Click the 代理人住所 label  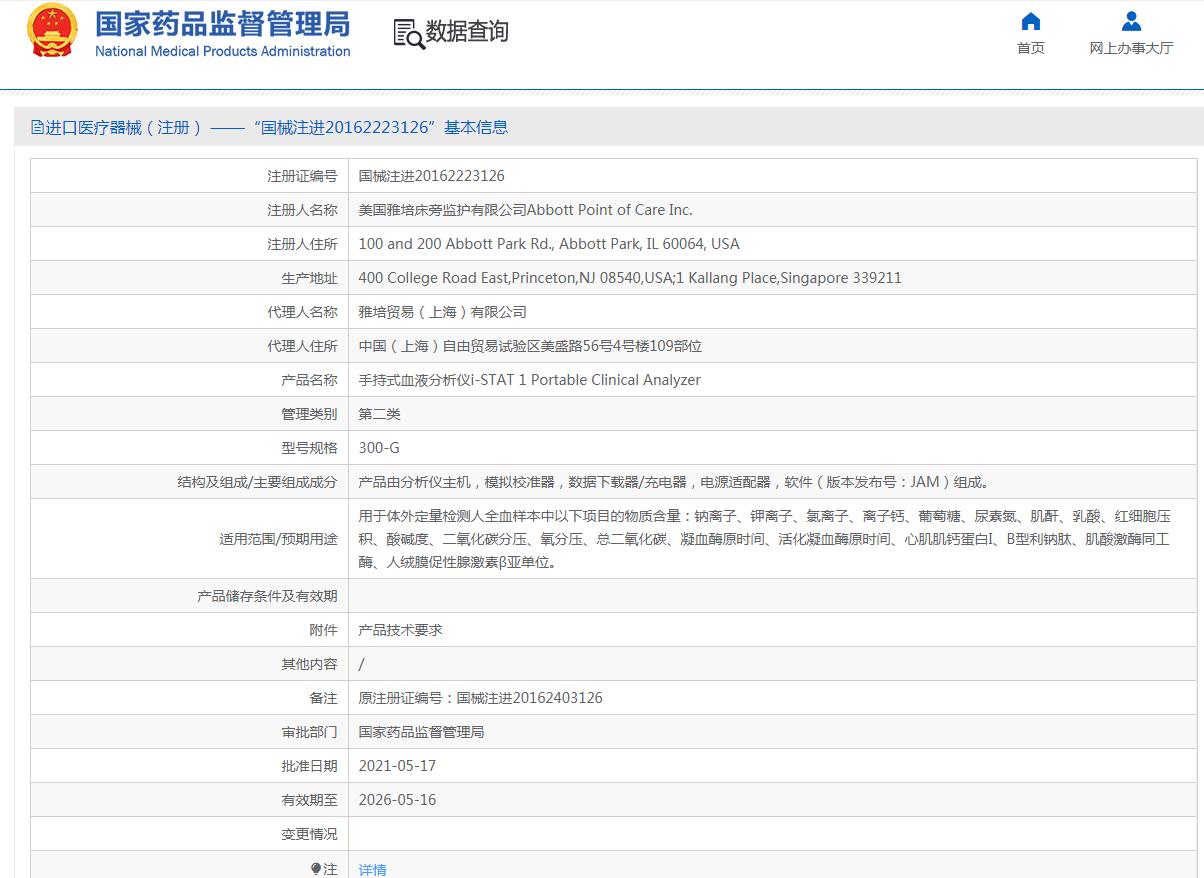(302, 346)
